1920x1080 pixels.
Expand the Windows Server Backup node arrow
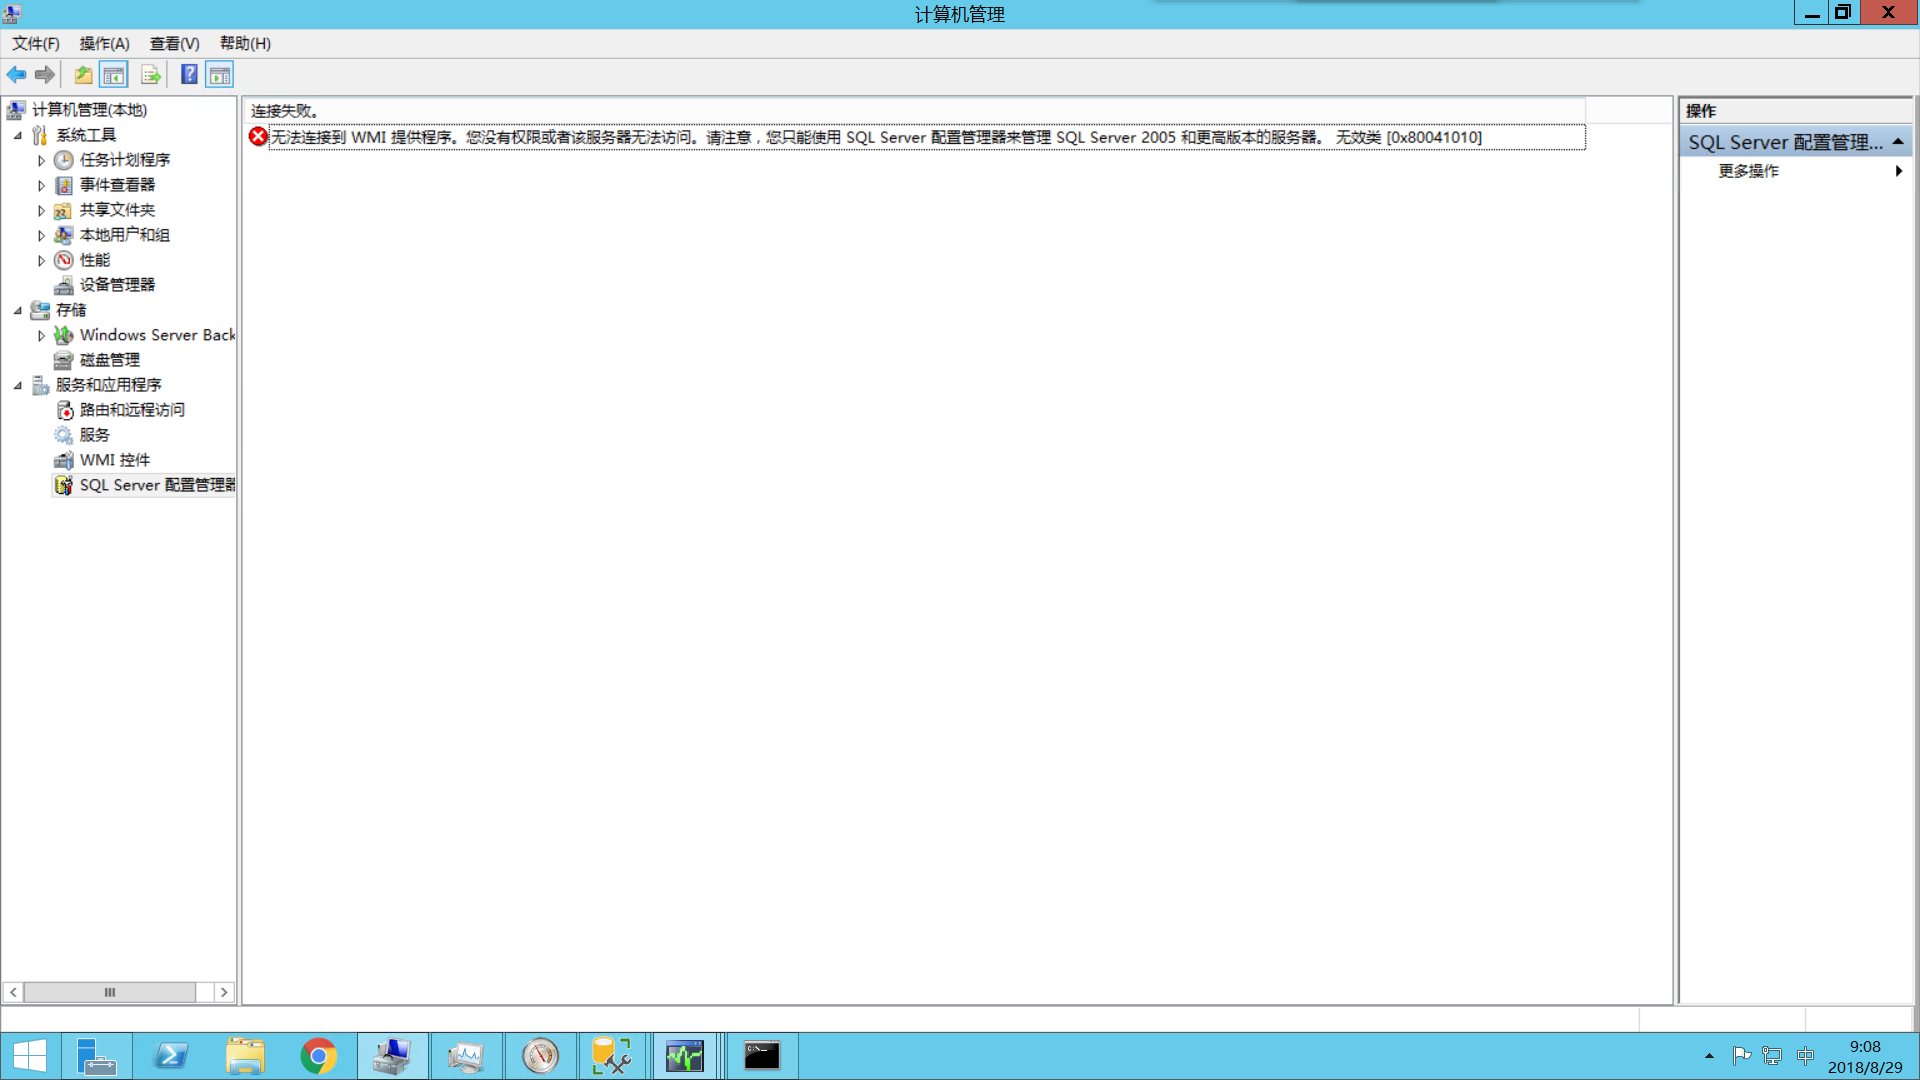(x=41, y=335)
